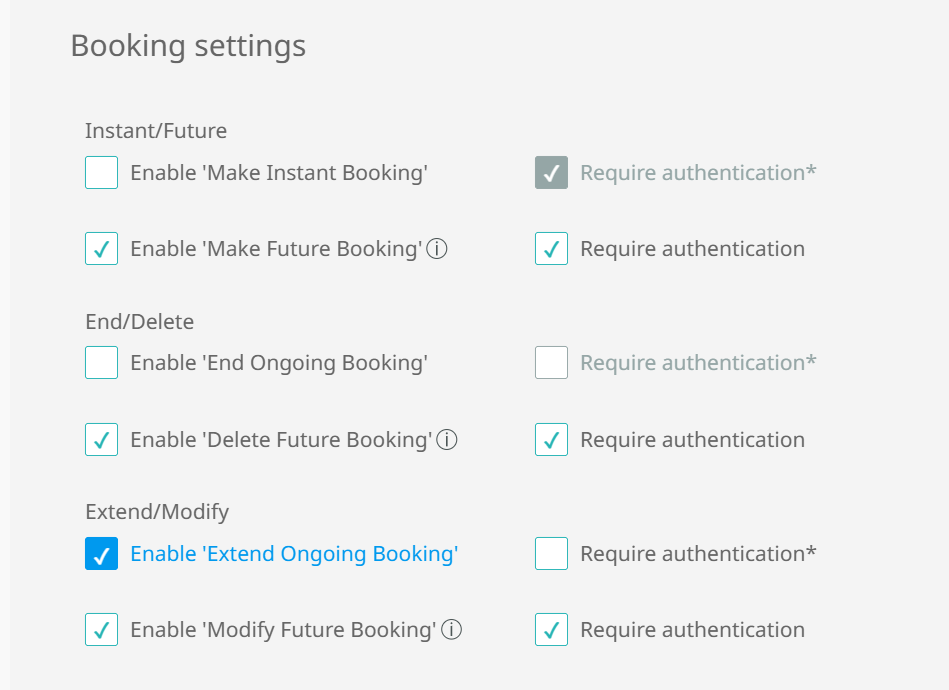Click 'Enable Make Instant Booking' label

pyautogui.click(x=279, y=173)
